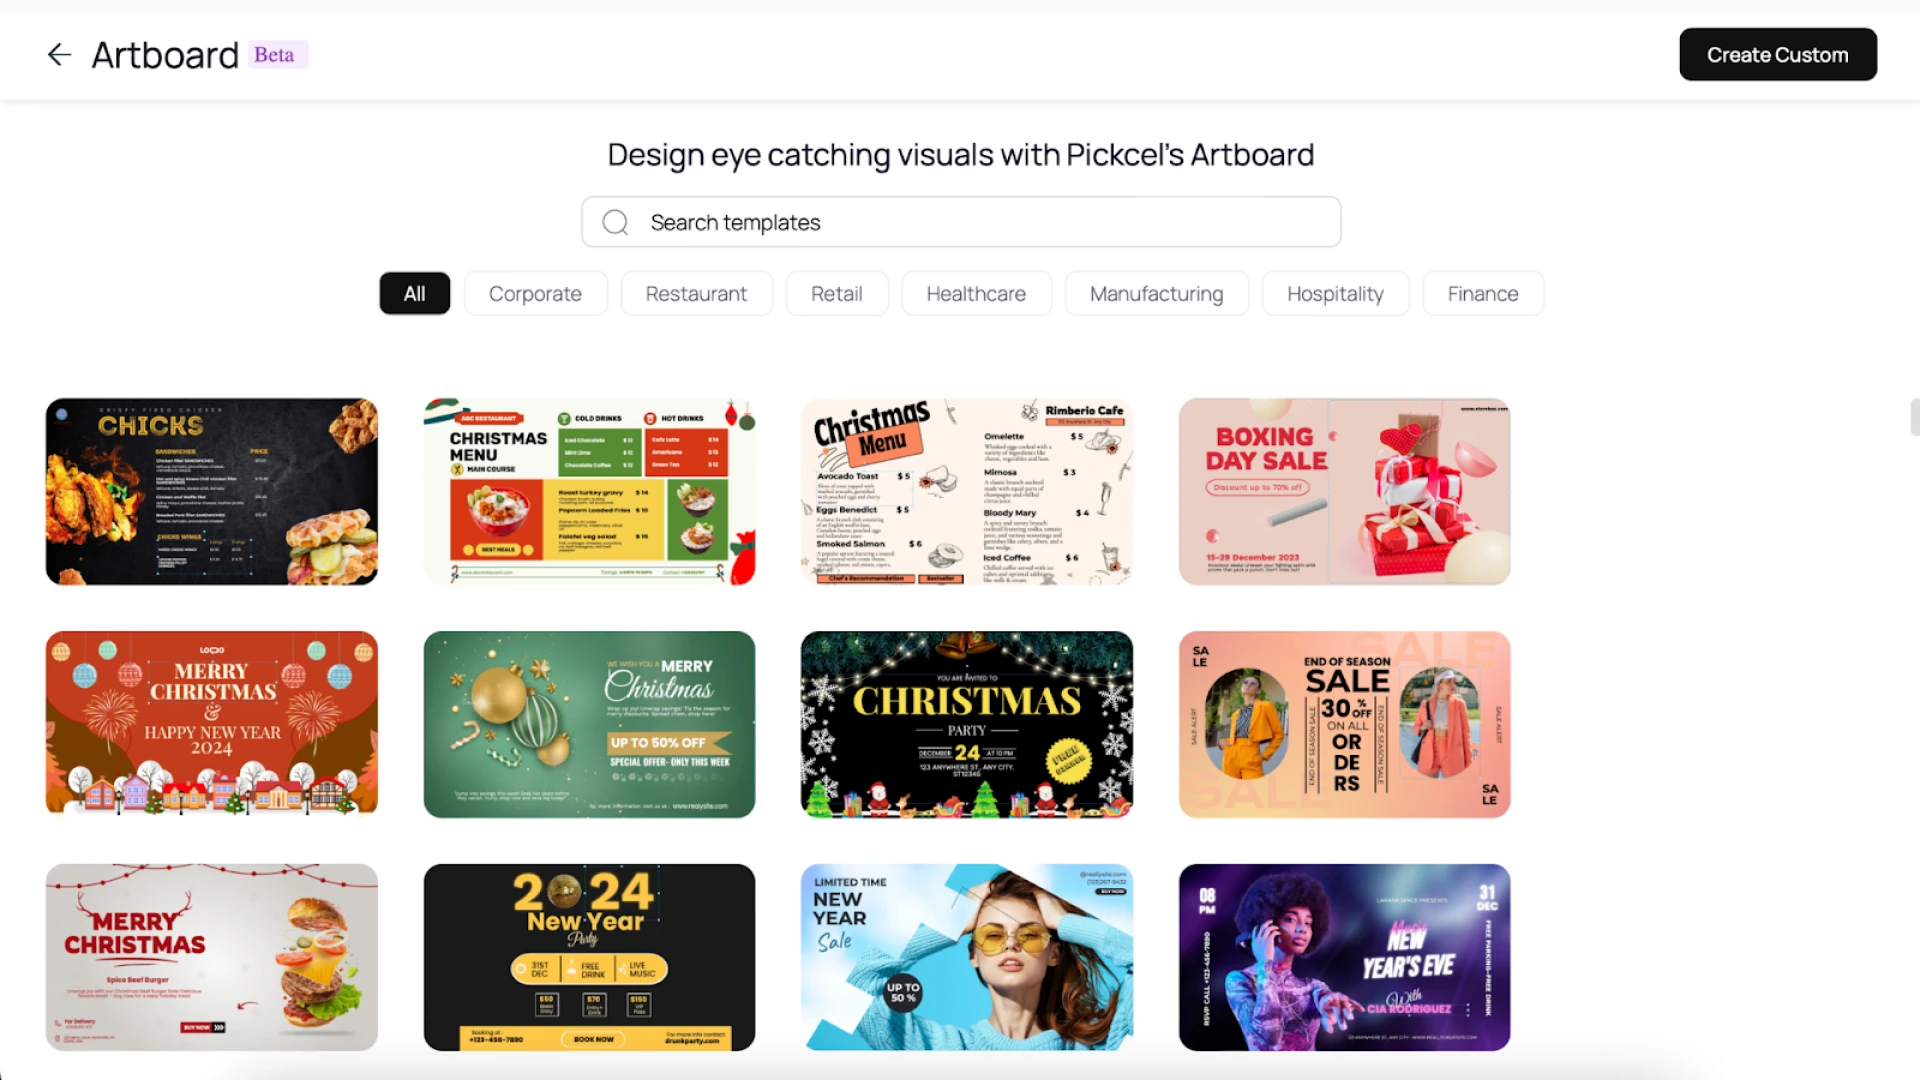Image resolution: width=1920 pixels, height=1080 pixels.
Task: Open the Hospitality category
Action: tap(1335, 294)
